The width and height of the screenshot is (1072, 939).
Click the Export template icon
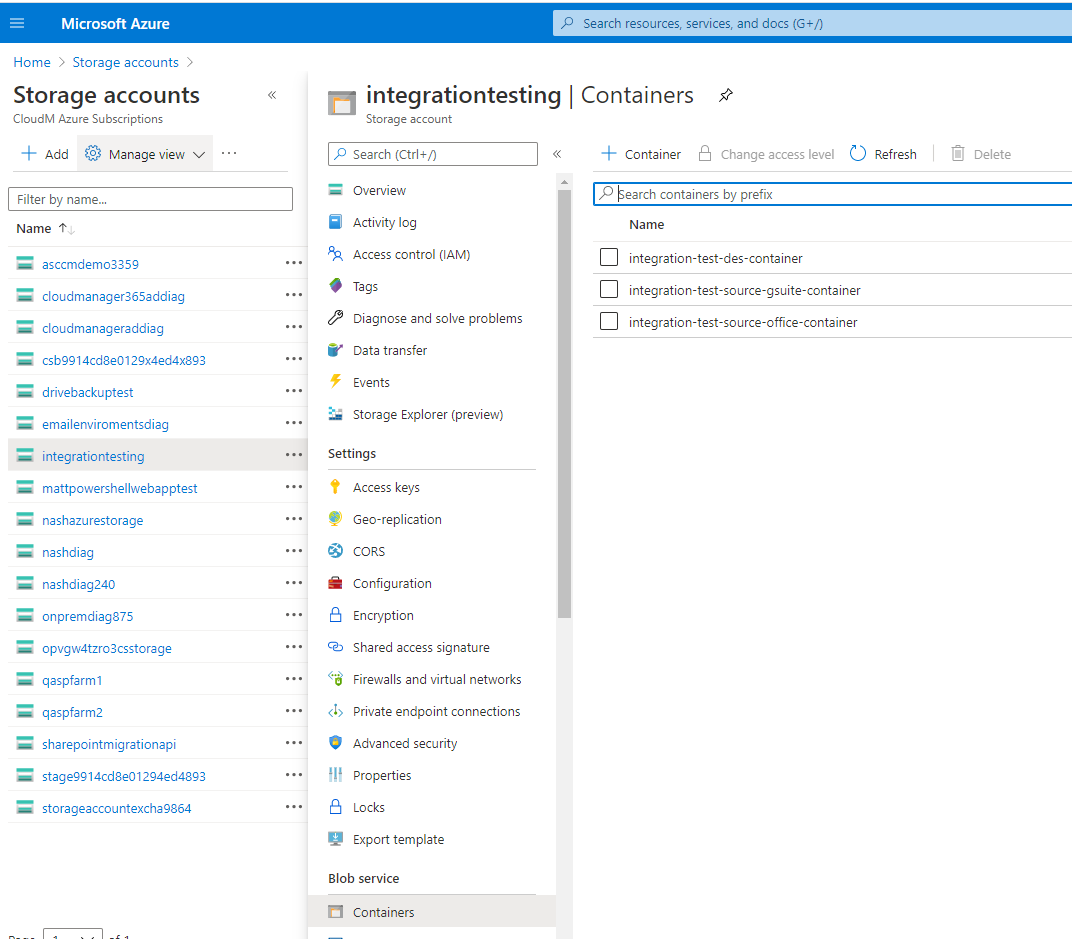[335, 838]
